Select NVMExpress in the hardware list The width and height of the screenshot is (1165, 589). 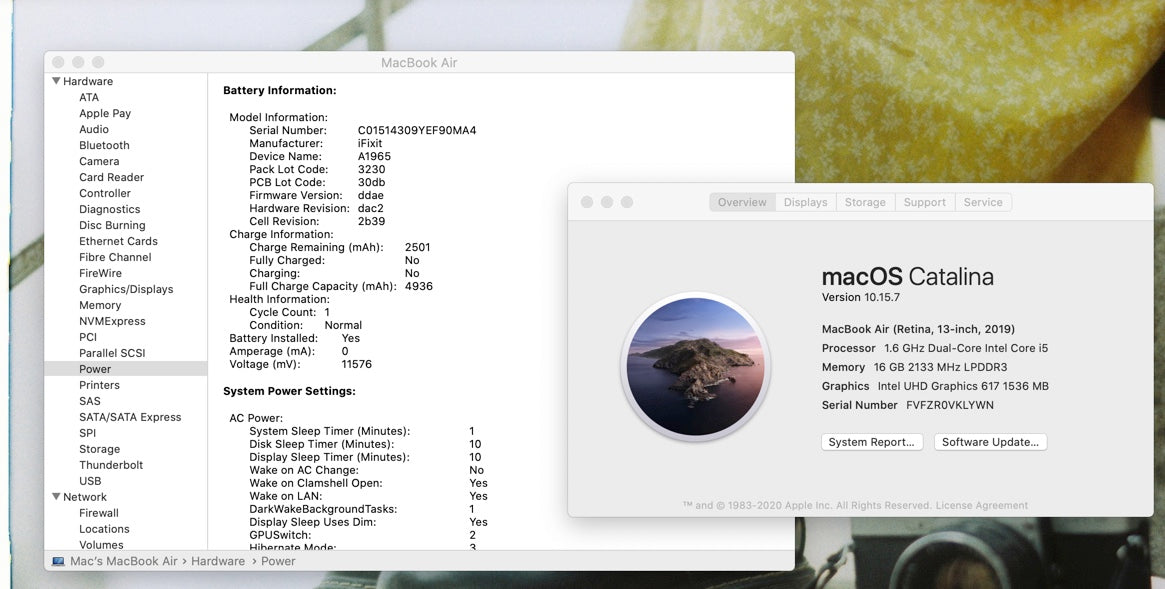(x=112, y=321)
